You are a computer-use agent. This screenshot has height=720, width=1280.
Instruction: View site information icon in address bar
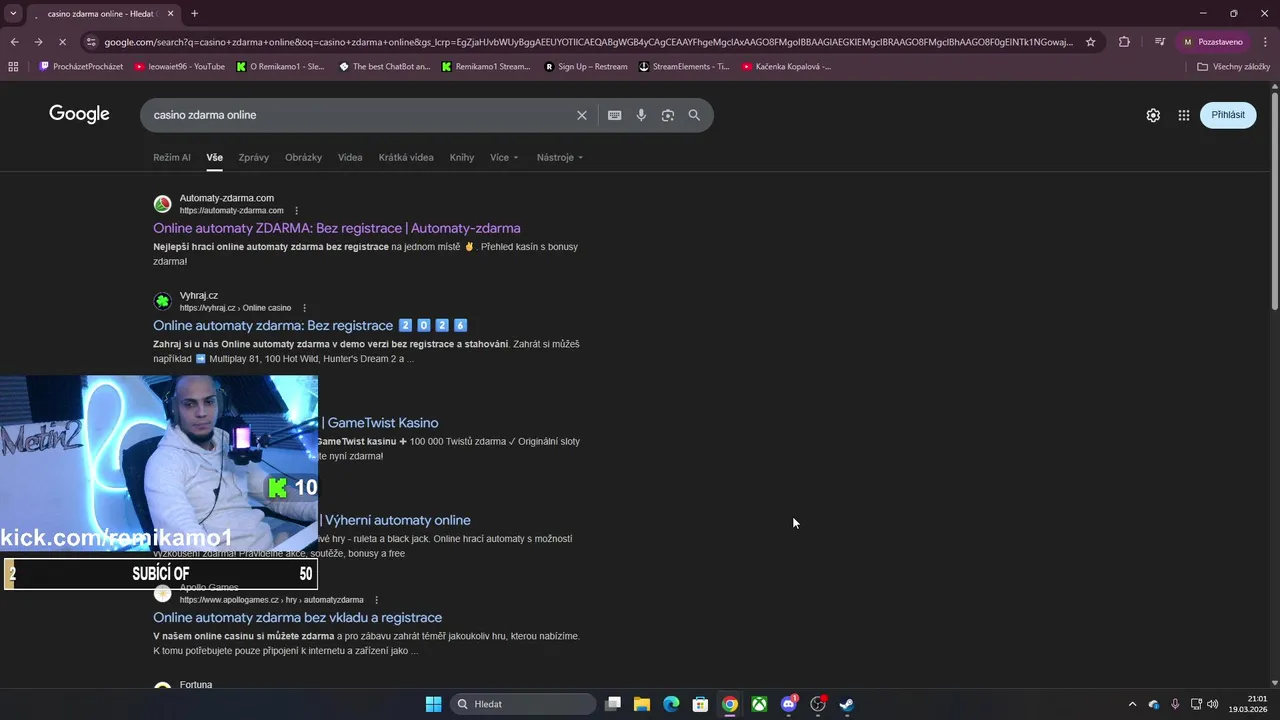coord(91,42)
